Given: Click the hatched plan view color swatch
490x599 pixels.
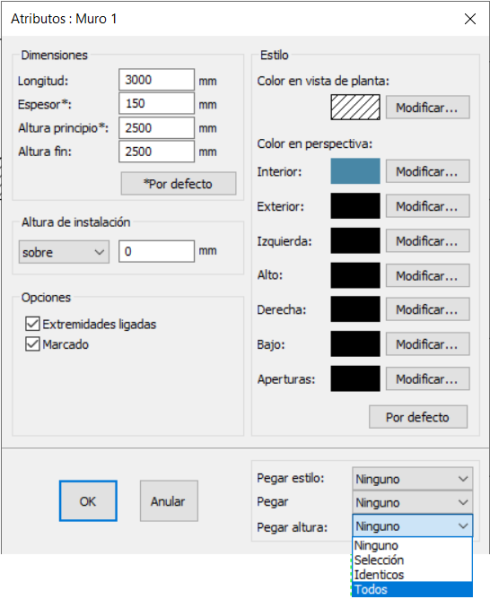Looking at the screenshot, I should tap(355, 107).
